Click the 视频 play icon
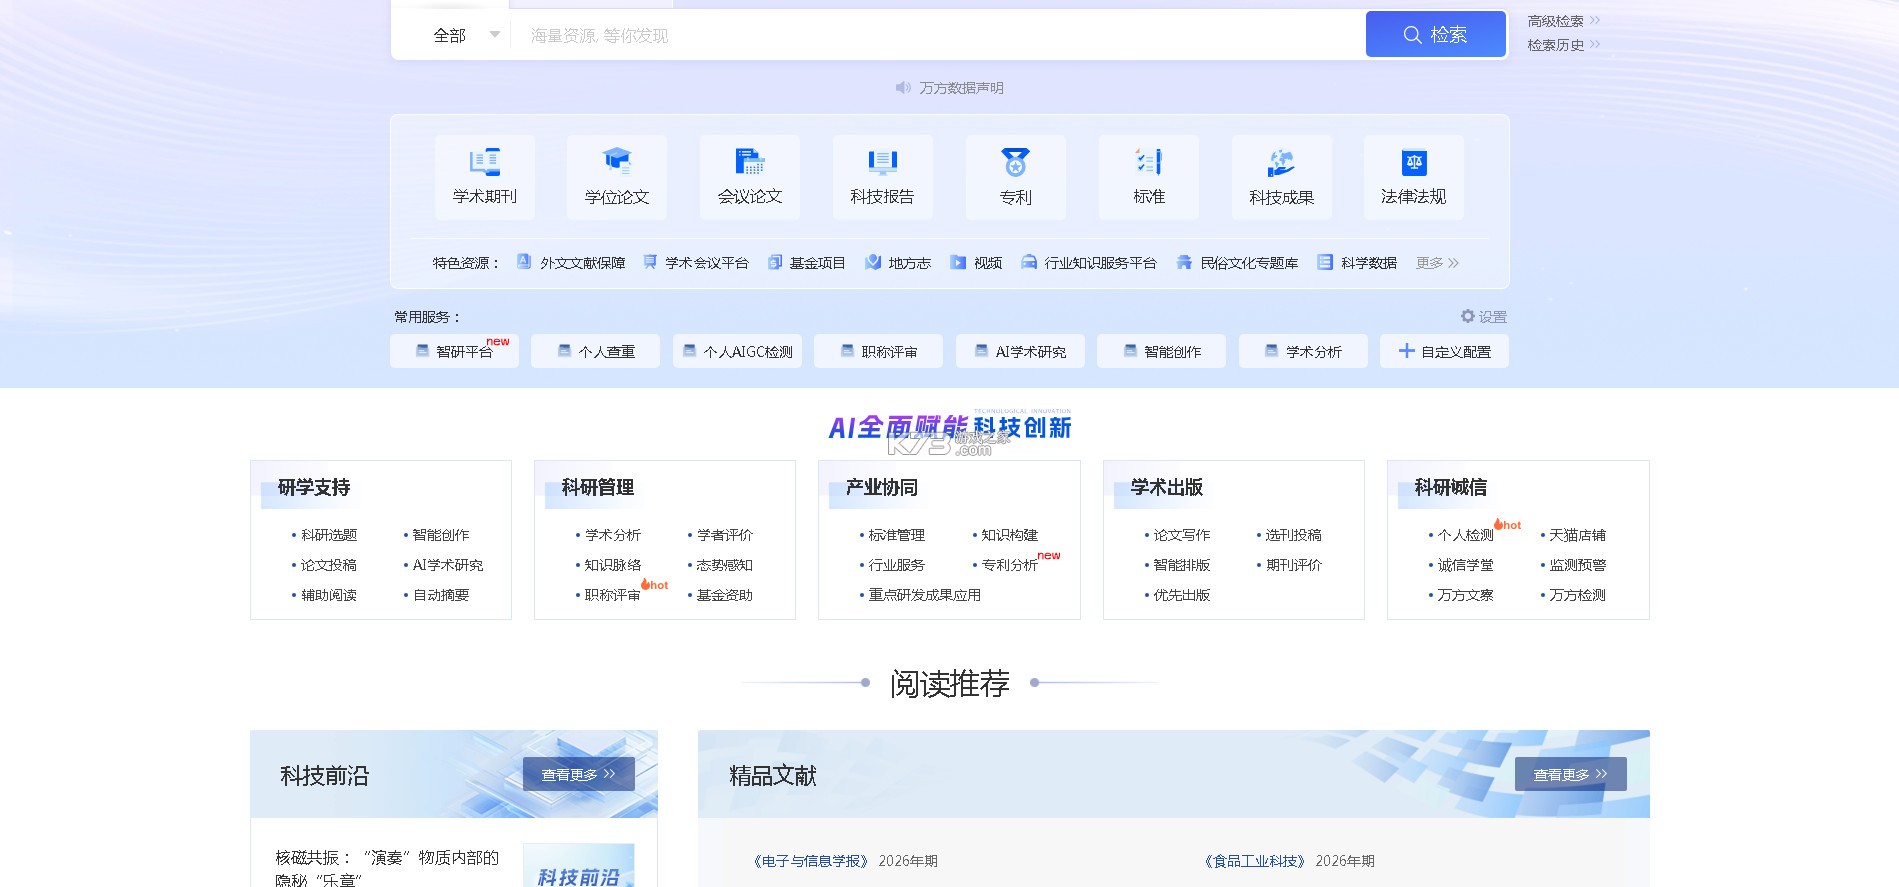The height and width of the screenshot is (887, 1899). coord(958,262)
